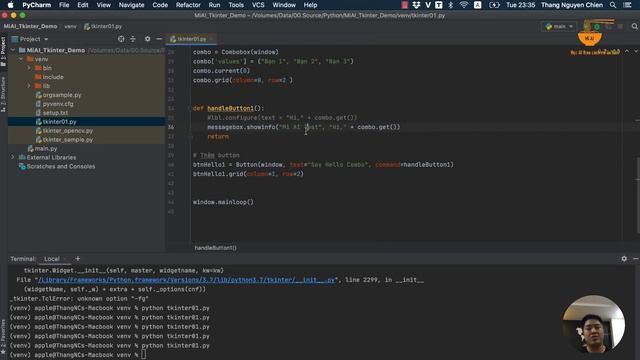
Task: Open the main run configuration dropdown
Action: pos(559,26)
